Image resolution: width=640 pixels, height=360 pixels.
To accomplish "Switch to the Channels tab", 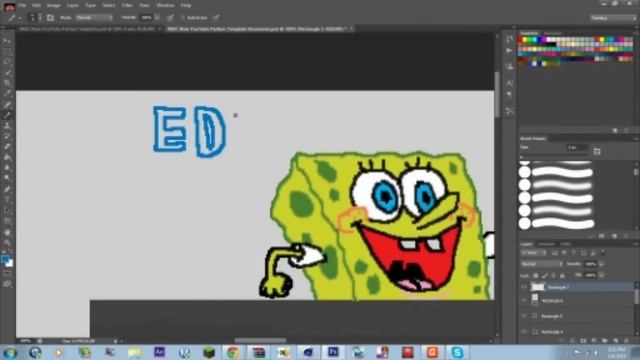I will (546, 244).
